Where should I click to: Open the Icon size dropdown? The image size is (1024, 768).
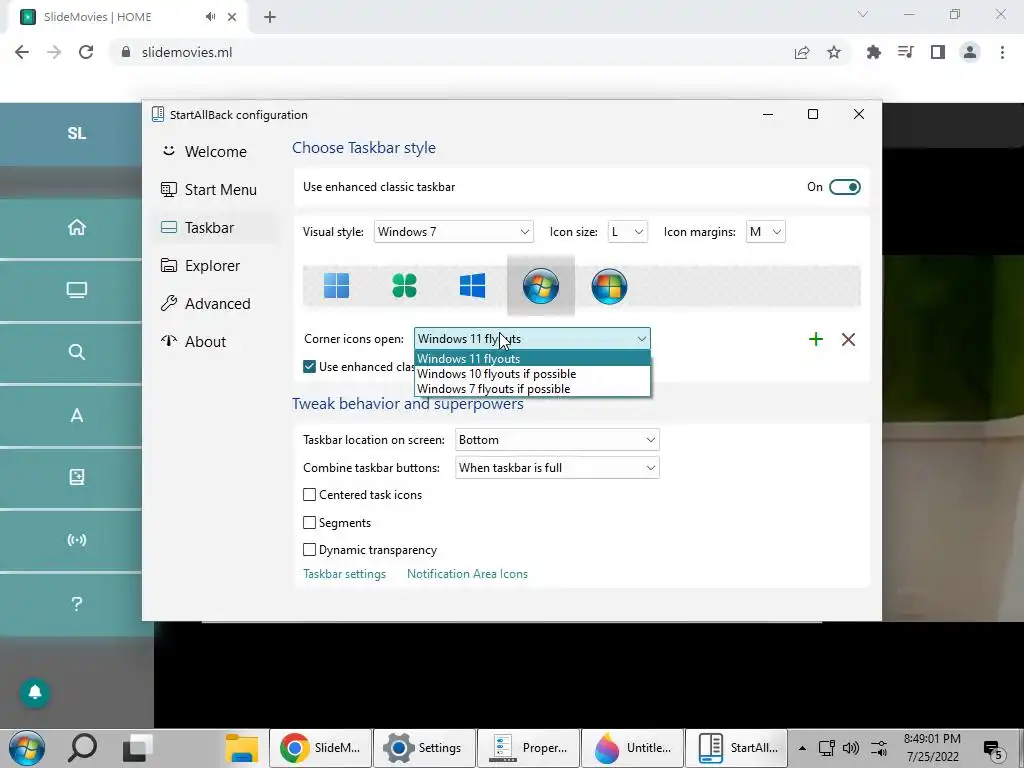627,232
